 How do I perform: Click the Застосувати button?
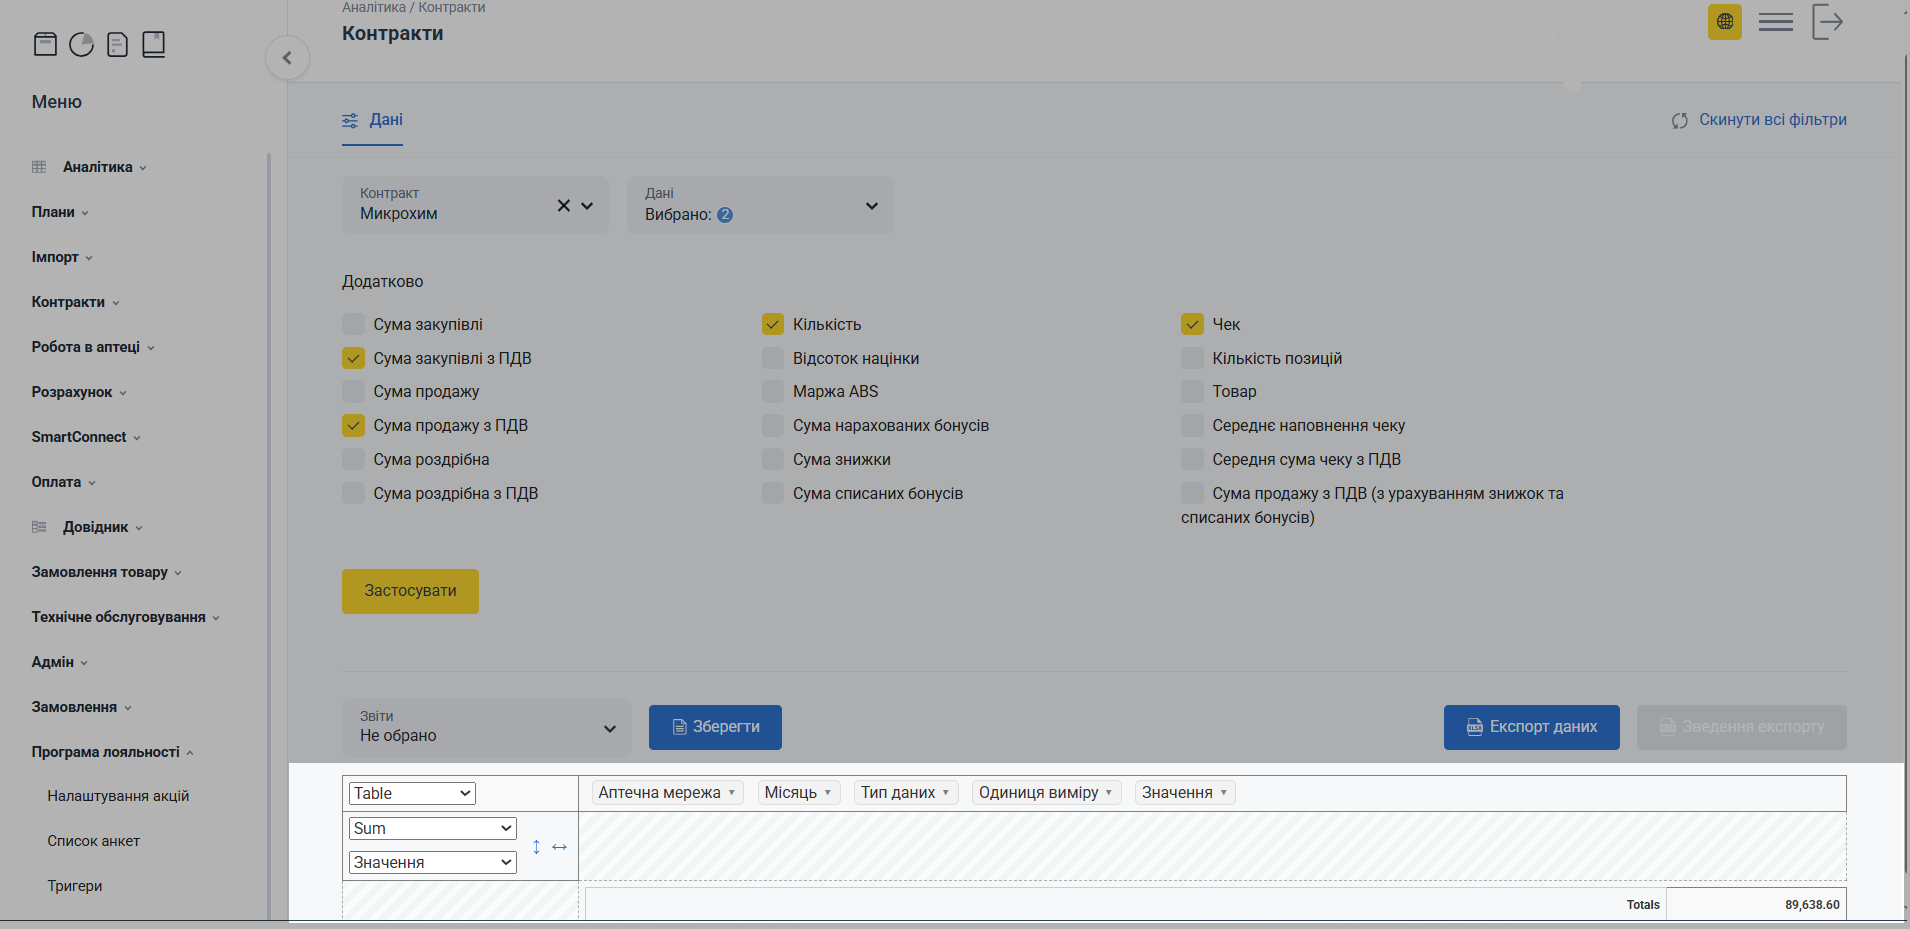tap(410, 591)
